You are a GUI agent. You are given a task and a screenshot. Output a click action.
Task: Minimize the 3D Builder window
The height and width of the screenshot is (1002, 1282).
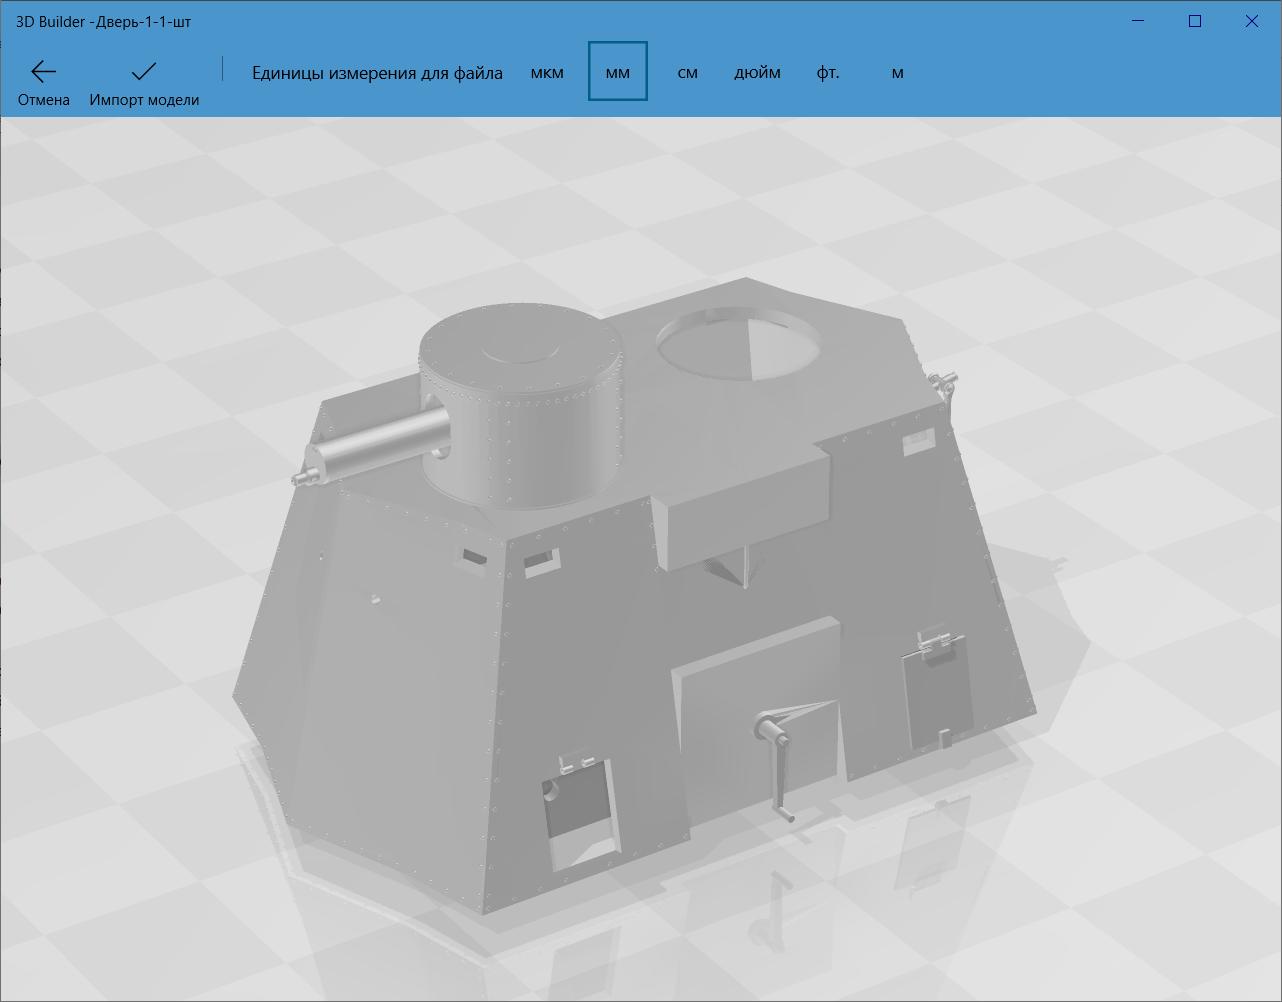[1138, 21]
